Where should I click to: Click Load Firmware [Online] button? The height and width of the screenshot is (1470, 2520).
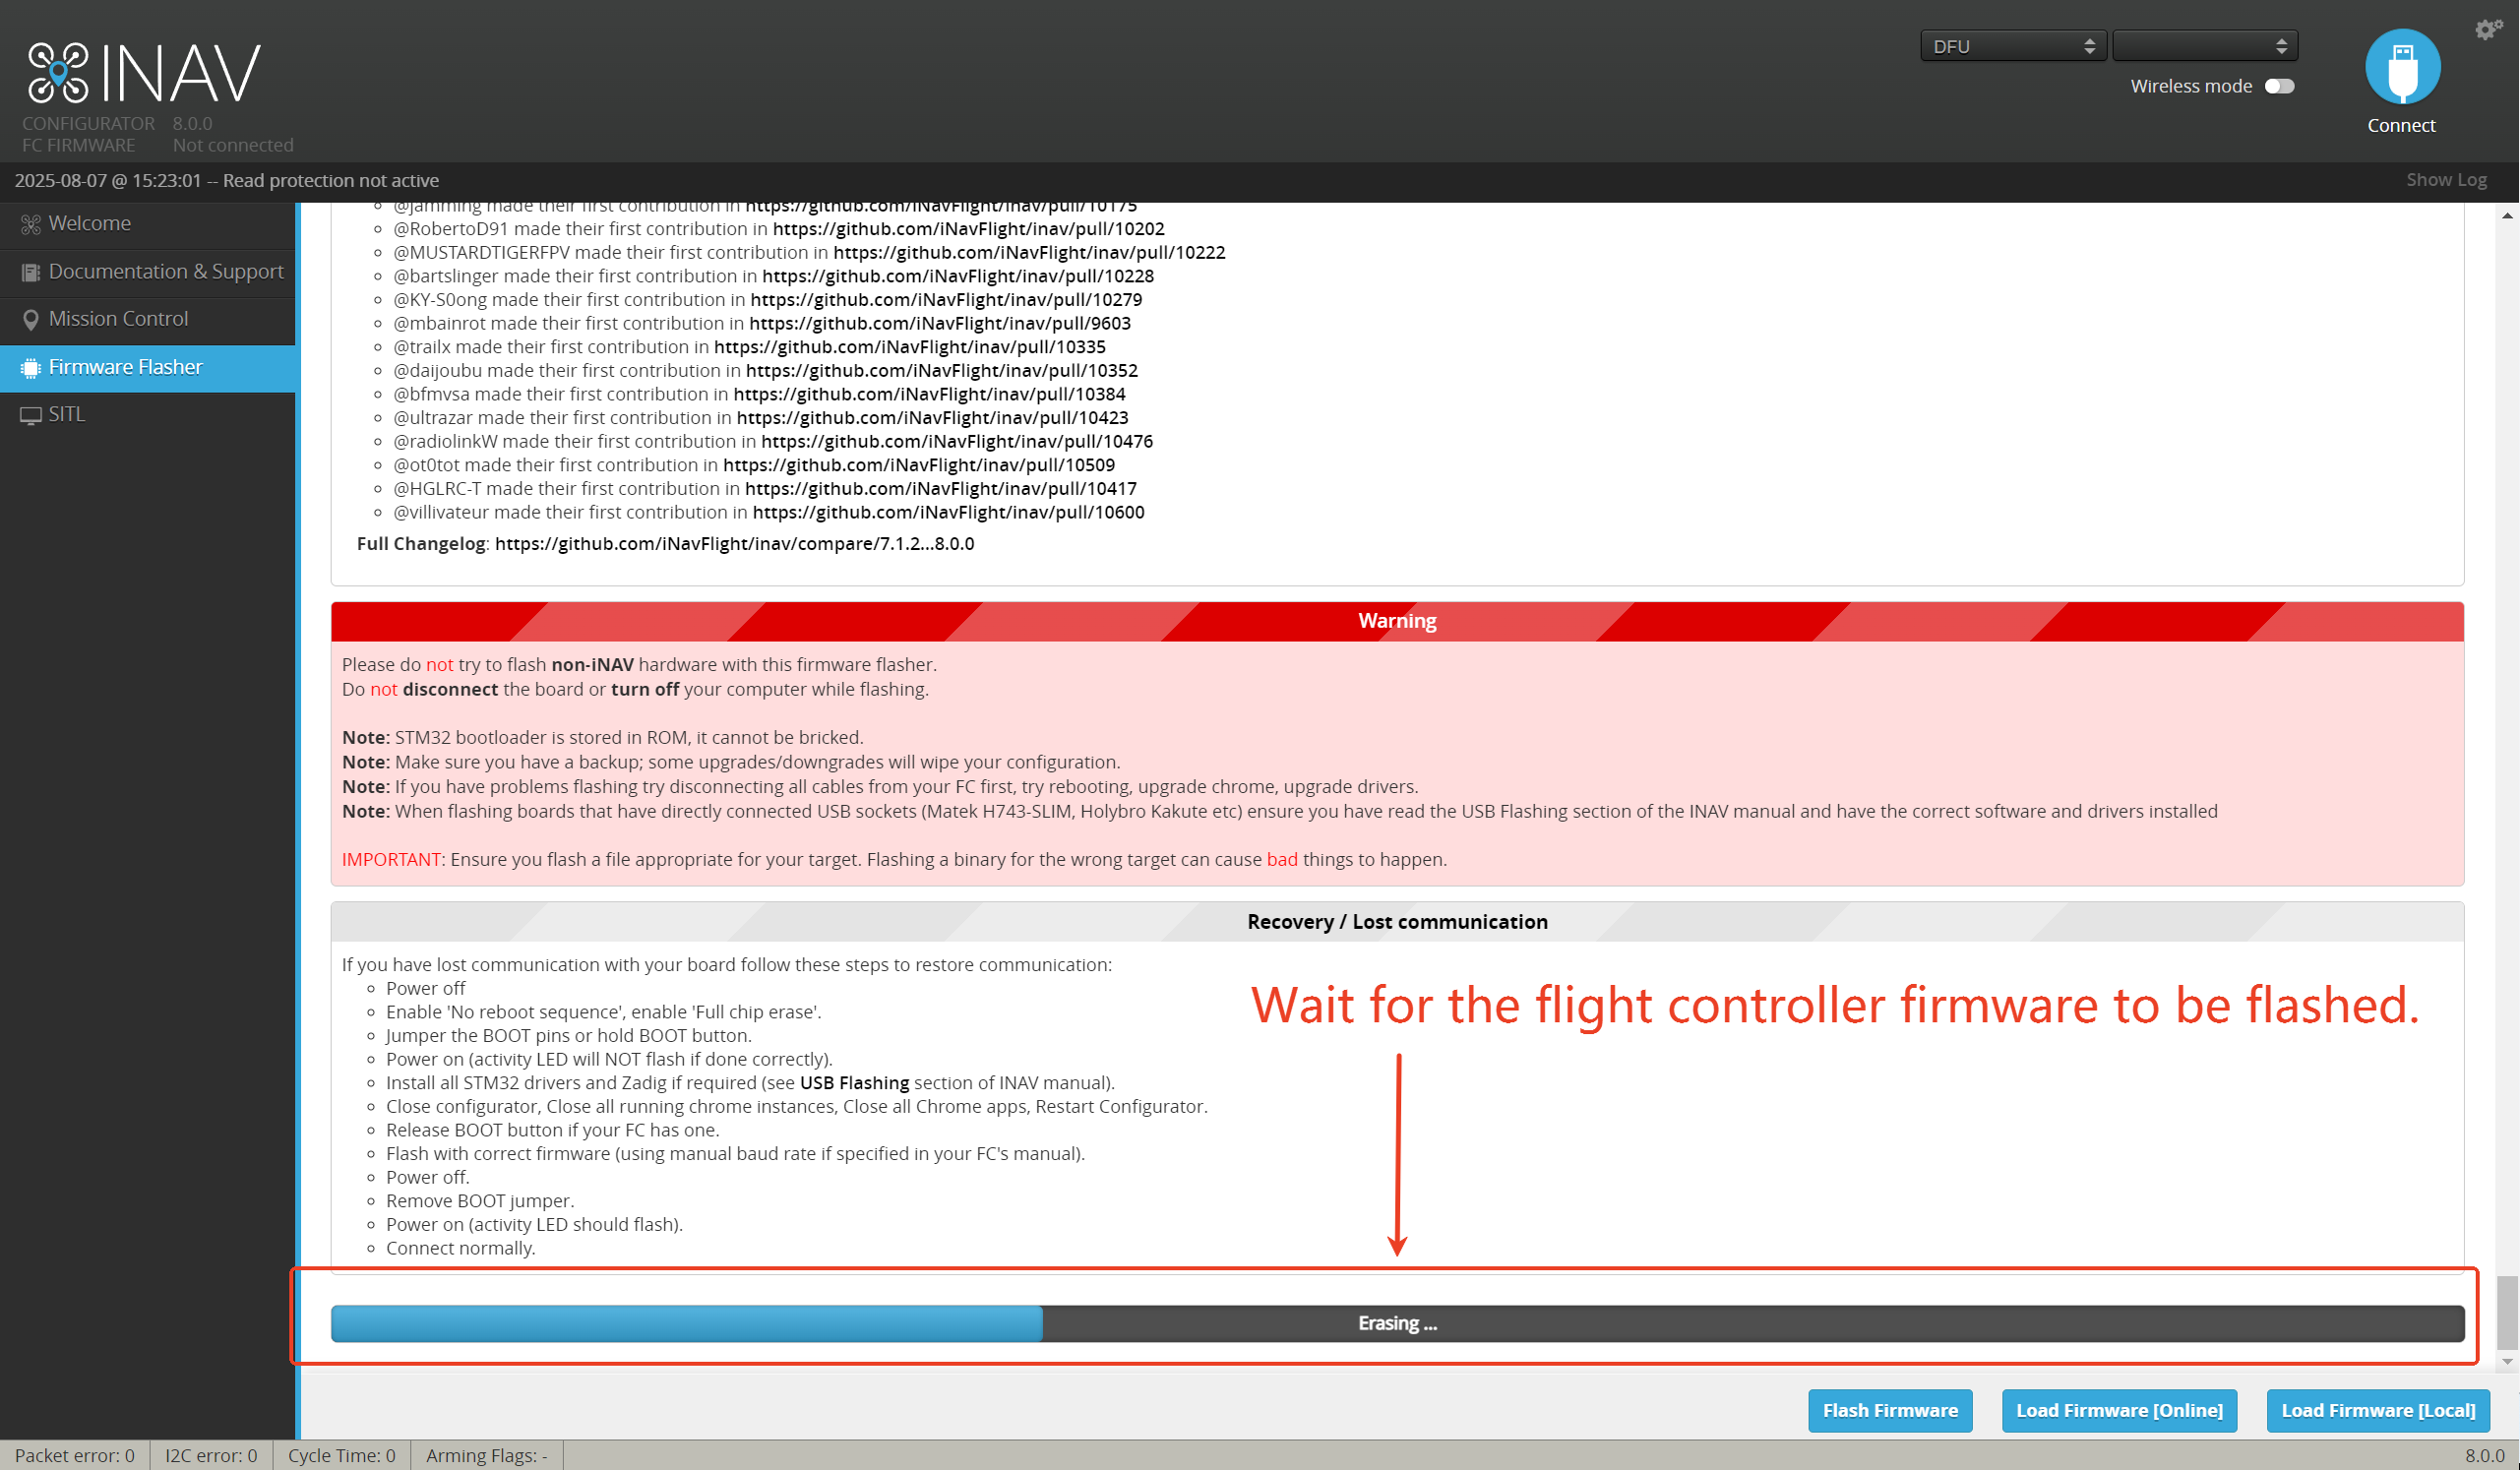[x=2119, y=1410]
